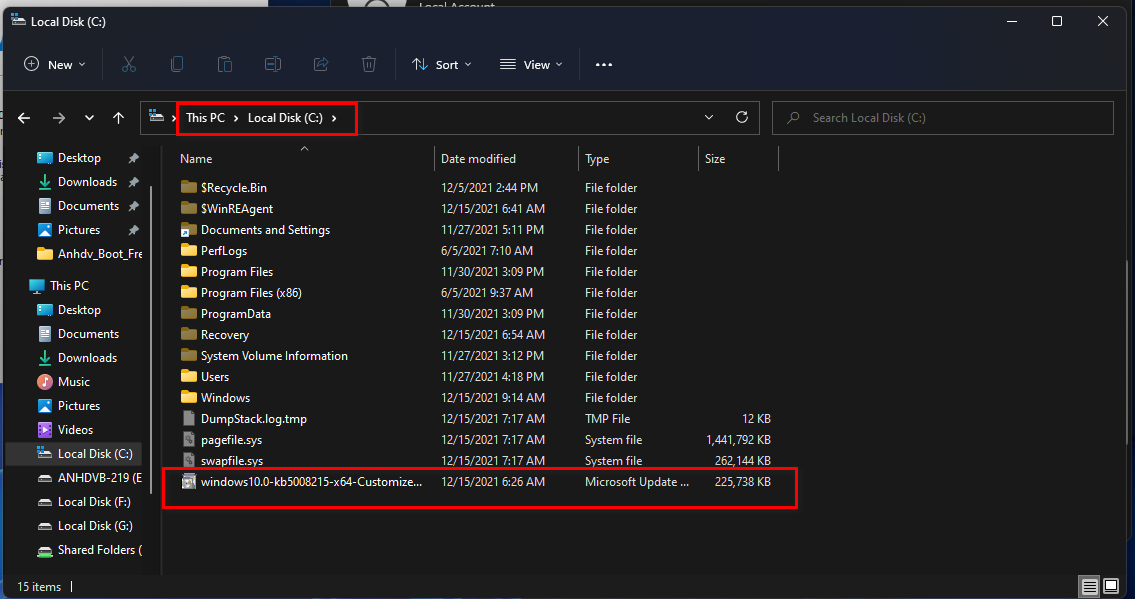Expand address bar history dropdown
The image size is (1135, 599).
pyautogui.click(x=709, y=117)
